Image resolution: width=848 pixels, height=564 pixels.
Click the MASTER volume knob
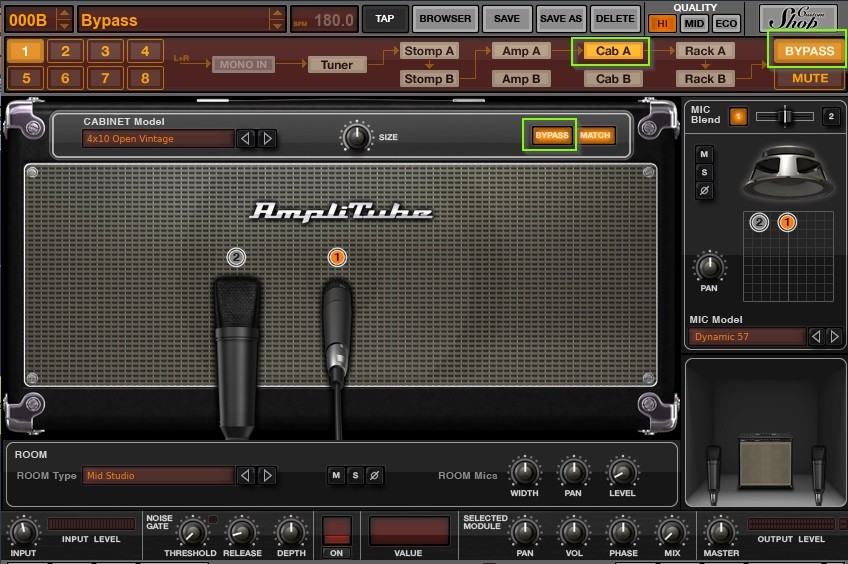click(x=721, y=531)
